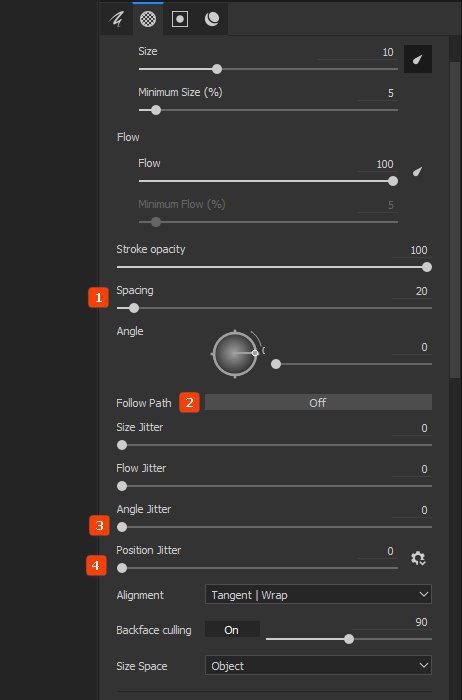Click the Flow section header label
This screenshot has height=700, width=462.
pos(128,137)
